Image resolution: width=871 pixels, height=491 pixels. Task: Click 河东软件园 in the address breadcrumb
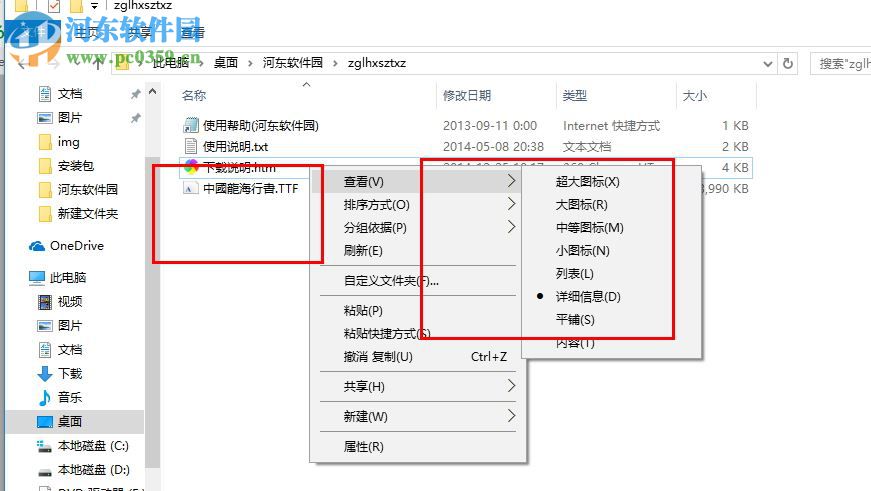pos(292,63)
